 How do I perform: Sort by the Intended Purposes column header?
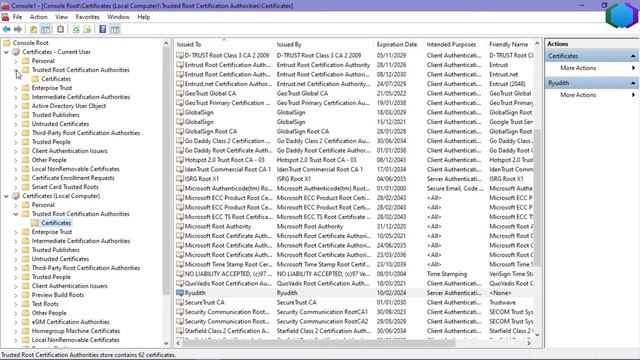pyautogui.click(x=455, y=44)
